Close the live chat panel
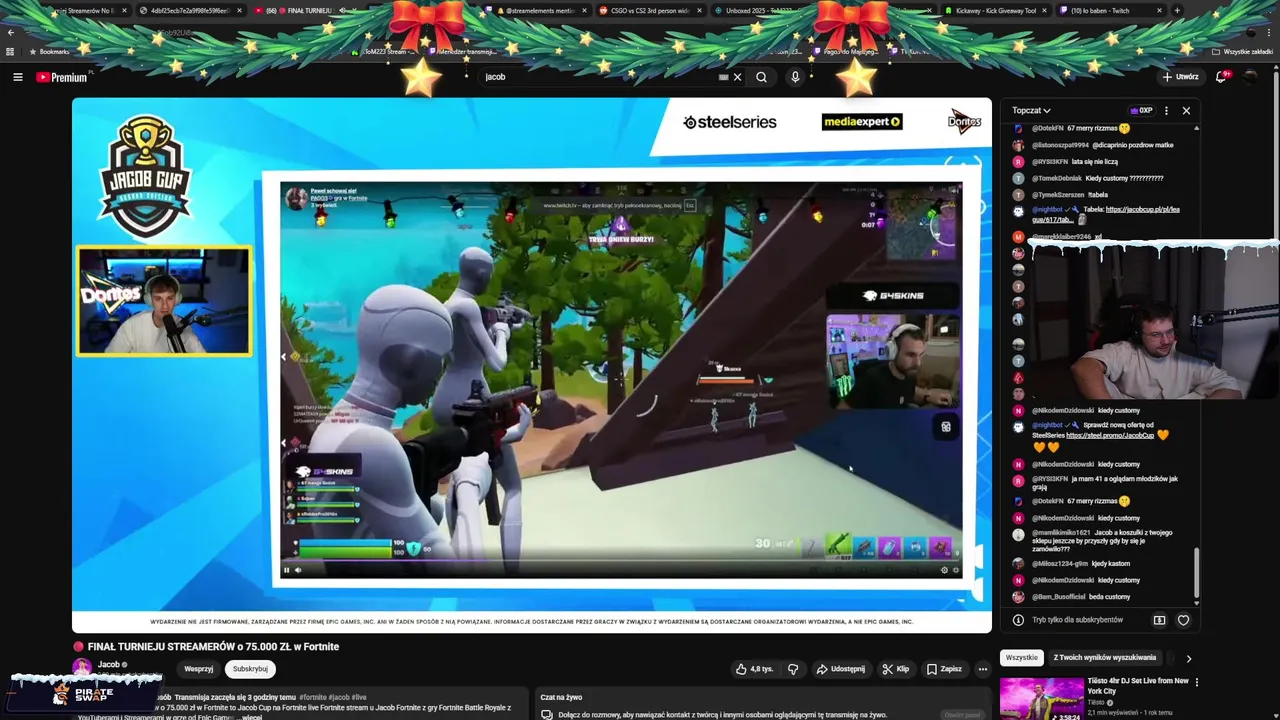The image size is (1280, 720). click(x=1186, y=111)
